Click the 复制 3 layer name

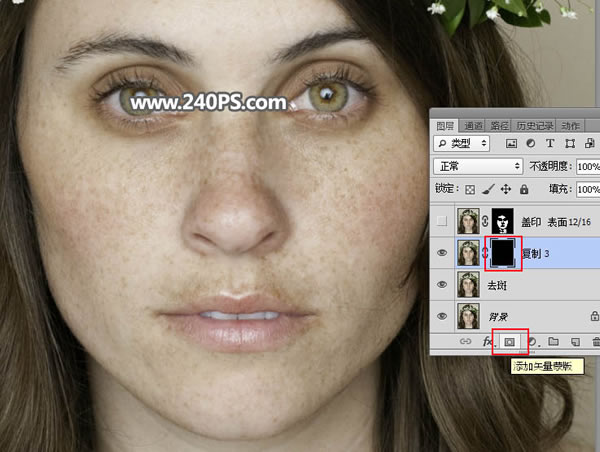tap(536, 253)
